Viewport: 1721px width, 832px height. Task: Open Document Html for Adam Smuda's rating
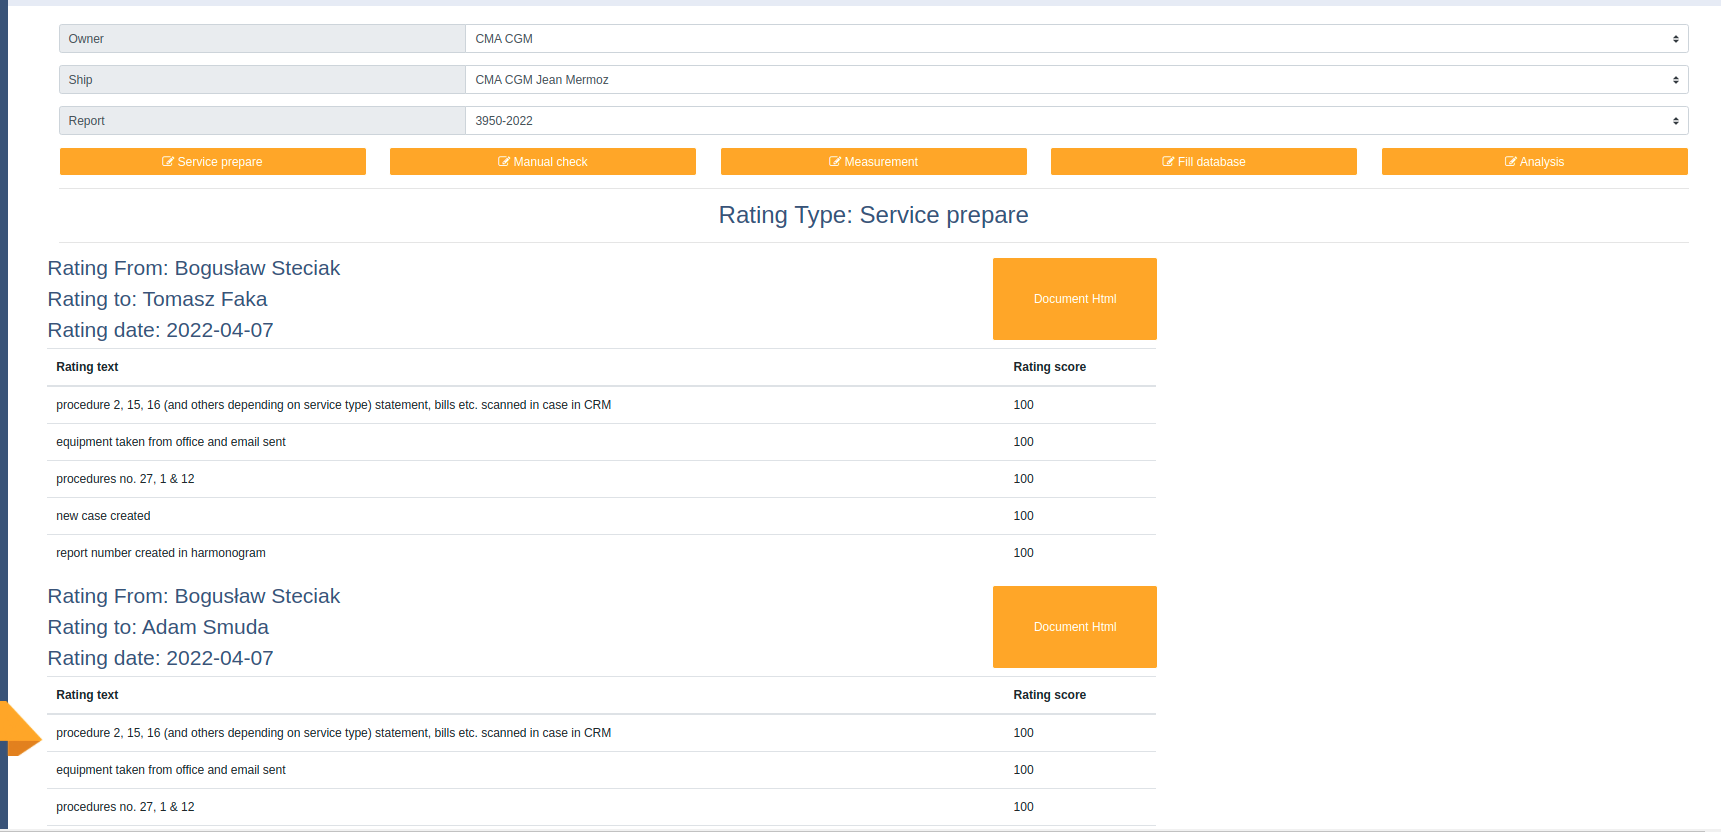pos(1074,627)
